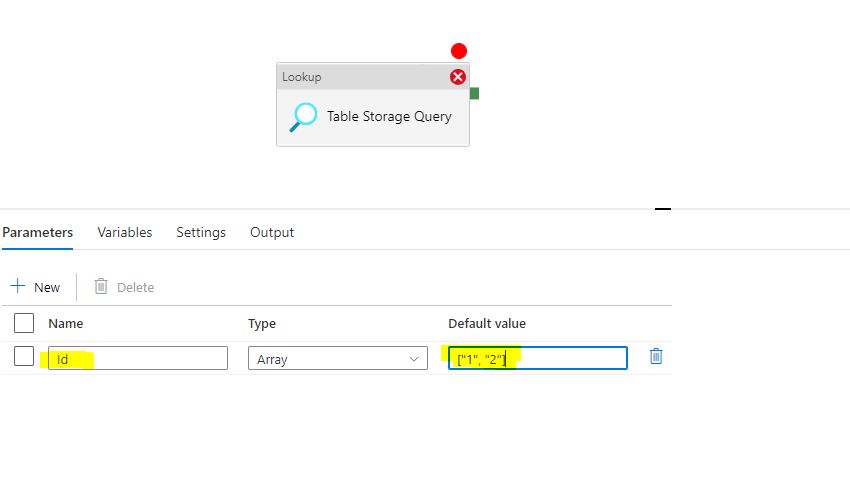Click the red error X on Lookup activity
Image resolution: width=850 pixels, height=482 pixels.
(x=458, y=77)
